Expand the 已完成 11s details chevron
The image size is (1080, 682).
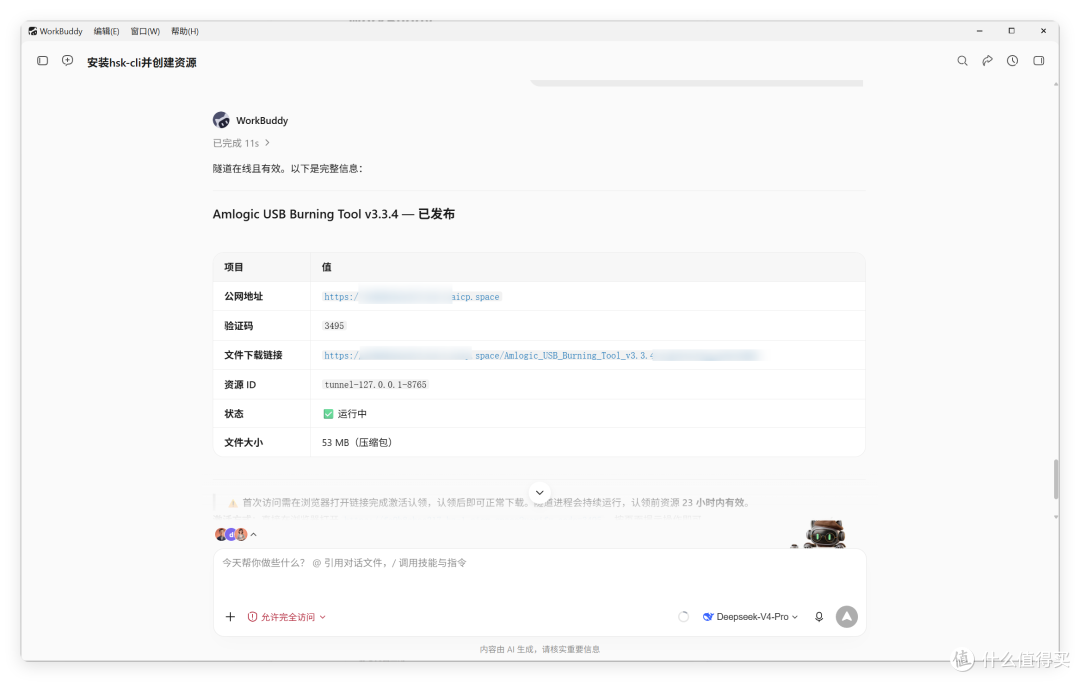point(267,143)
